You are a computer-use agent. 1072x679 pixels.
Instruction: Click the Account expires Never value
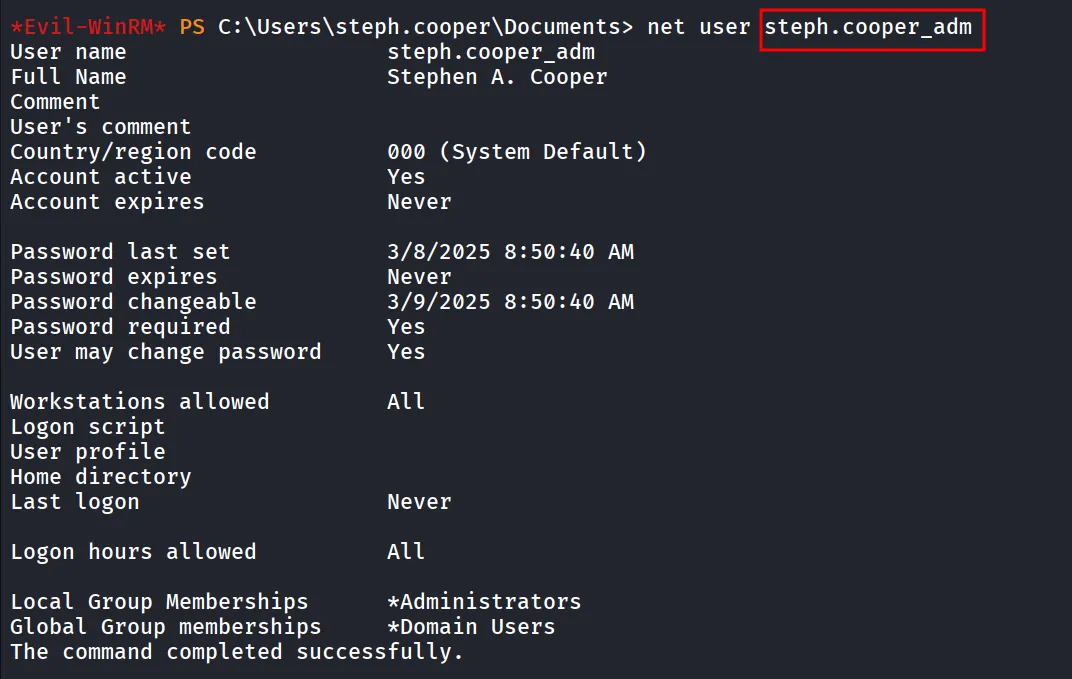[419, 202]
